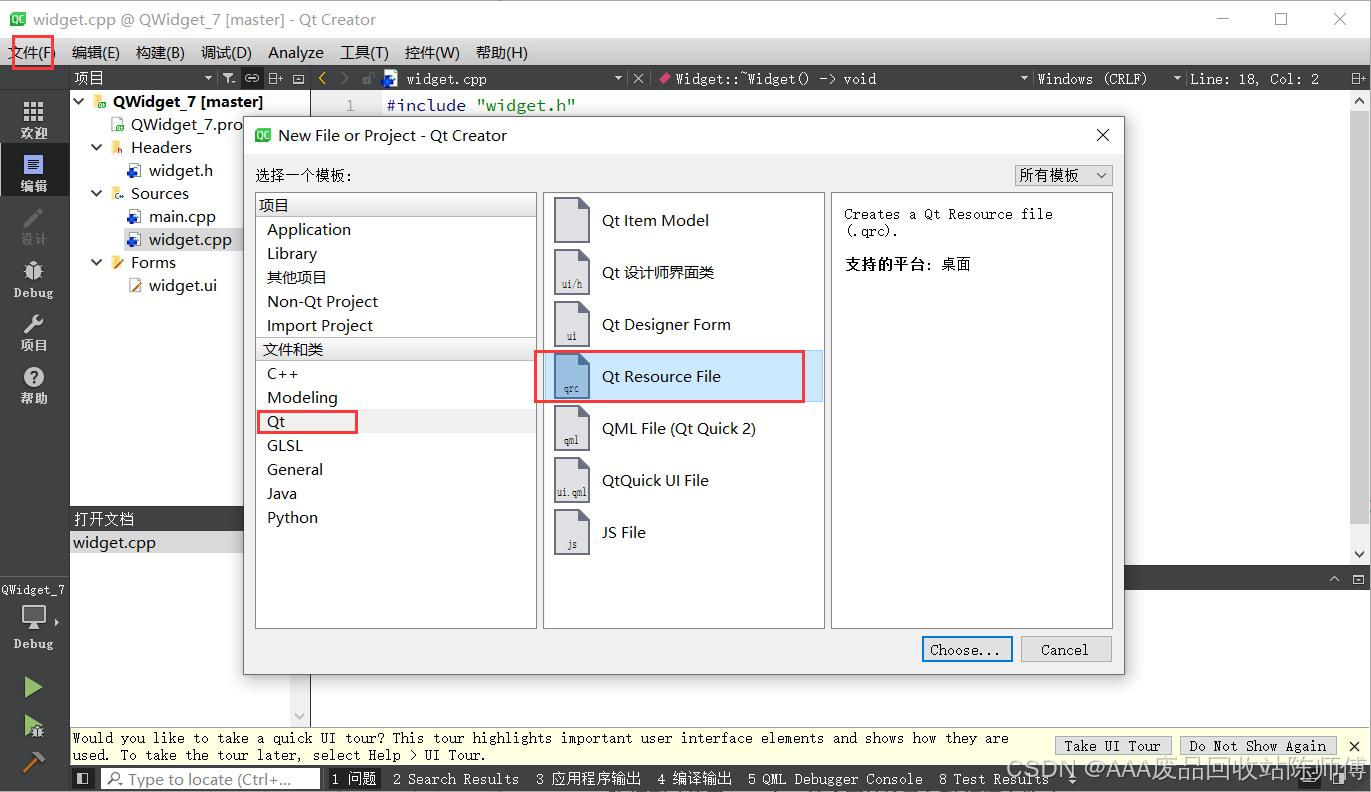1371x792 pixels.
Task: Close the New File or Project dialog
Action: (x=1103, y=135)
